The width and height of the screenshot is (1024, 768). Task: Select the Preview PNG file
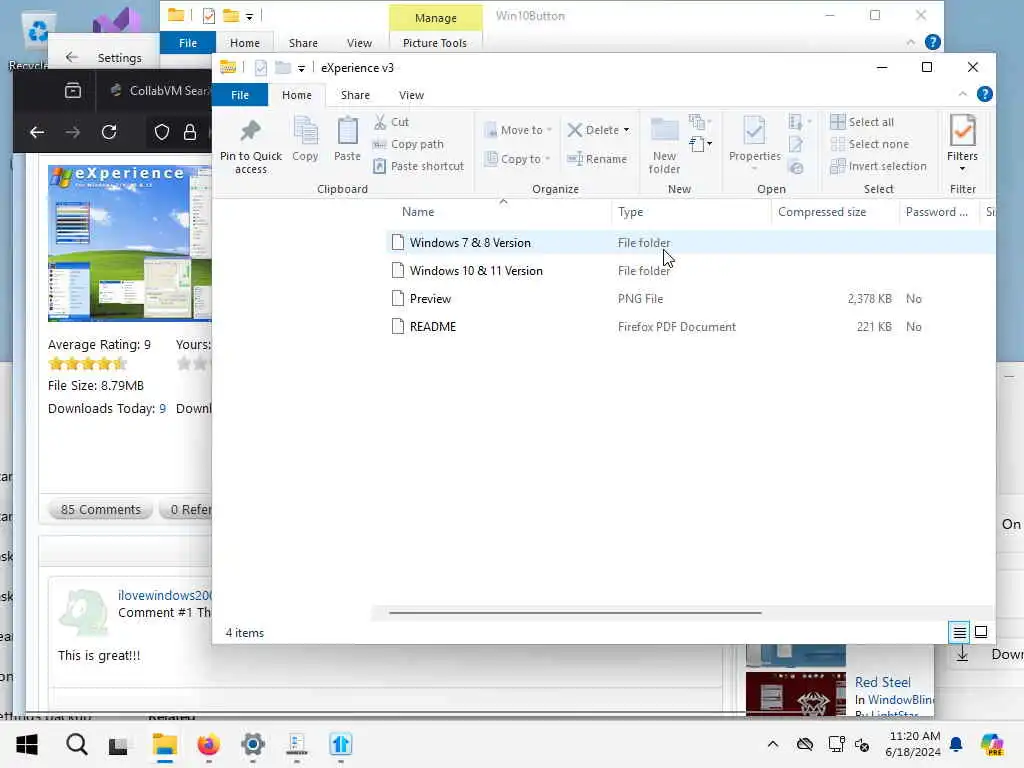tap(692, 299)
